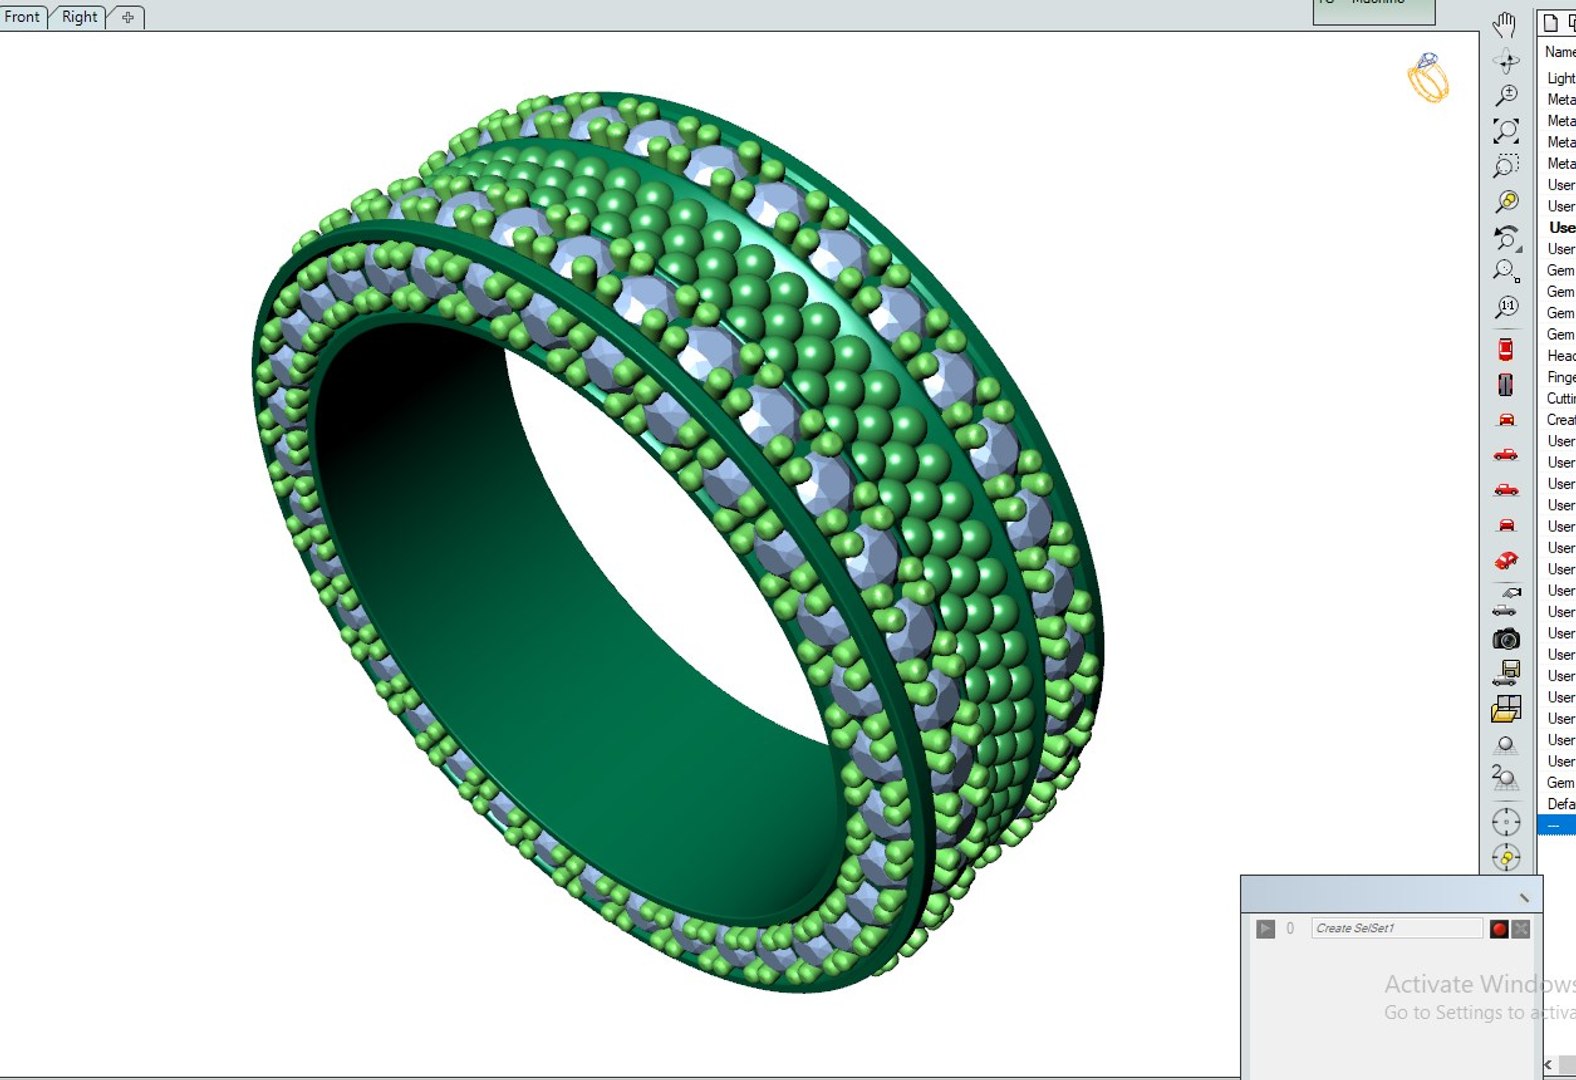The image size is (1576, 1080).
Task: Click the red record macro button
Action: (1498, 929)
